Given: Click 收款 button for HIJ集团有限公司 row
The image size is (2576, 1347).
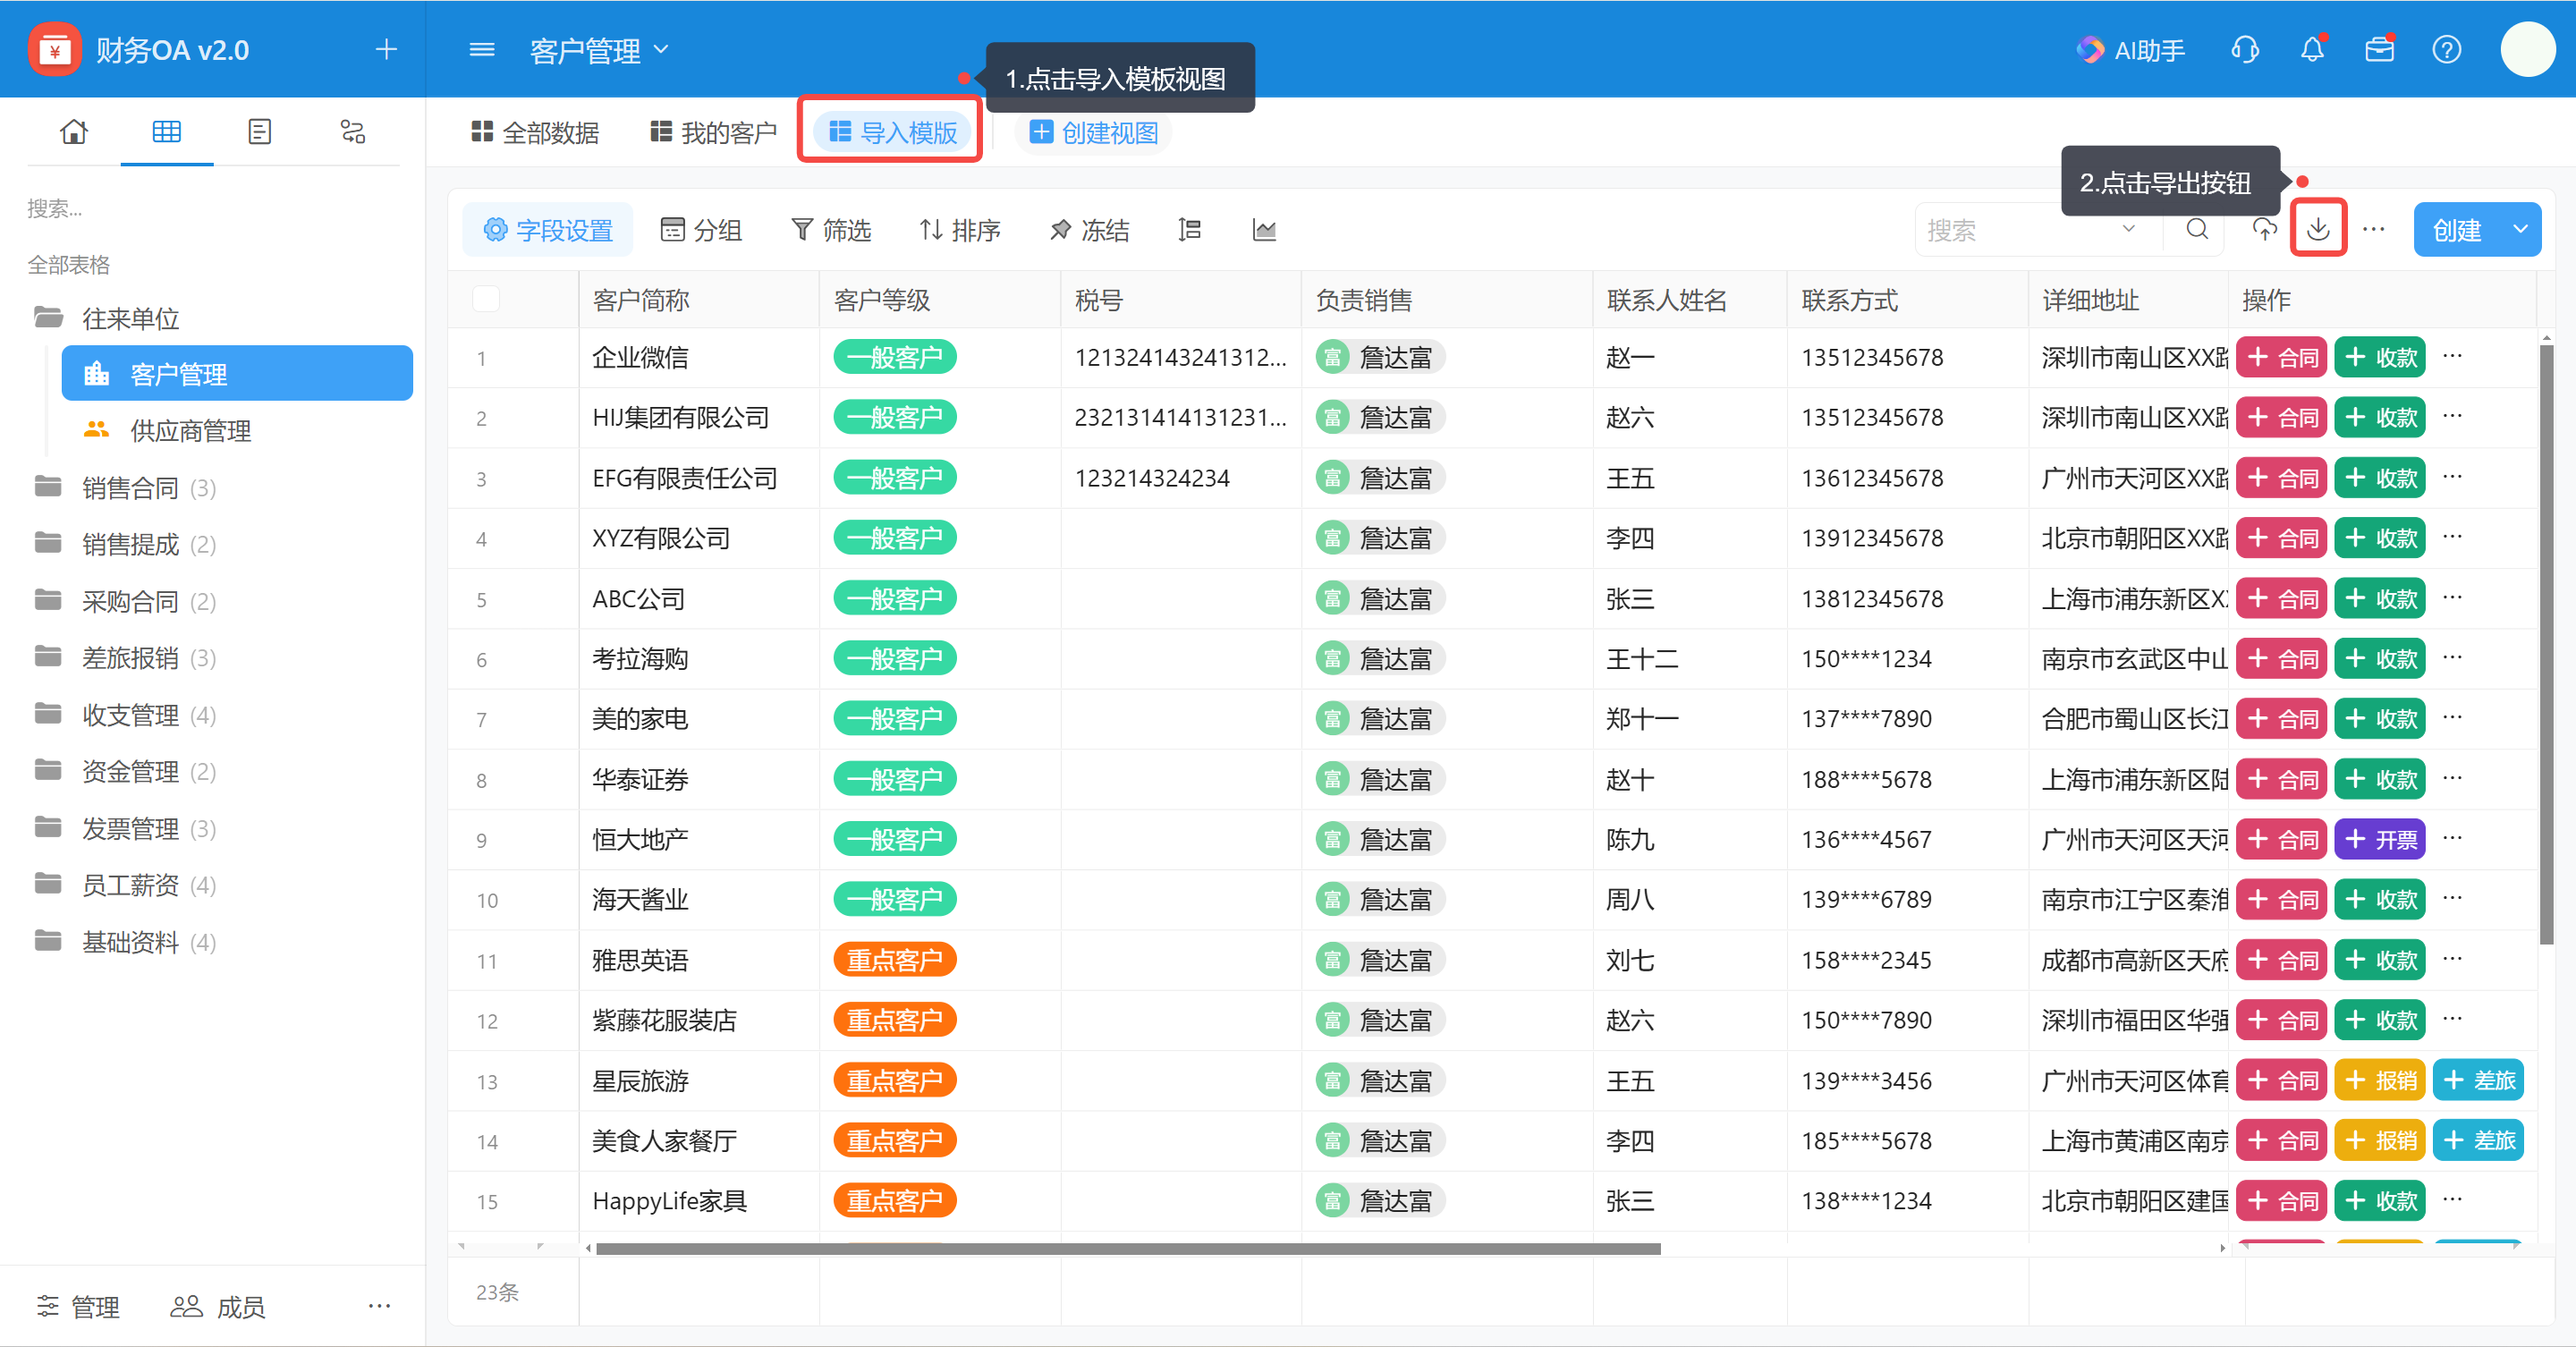Looking at the screenshot, I should point(2380,417).
